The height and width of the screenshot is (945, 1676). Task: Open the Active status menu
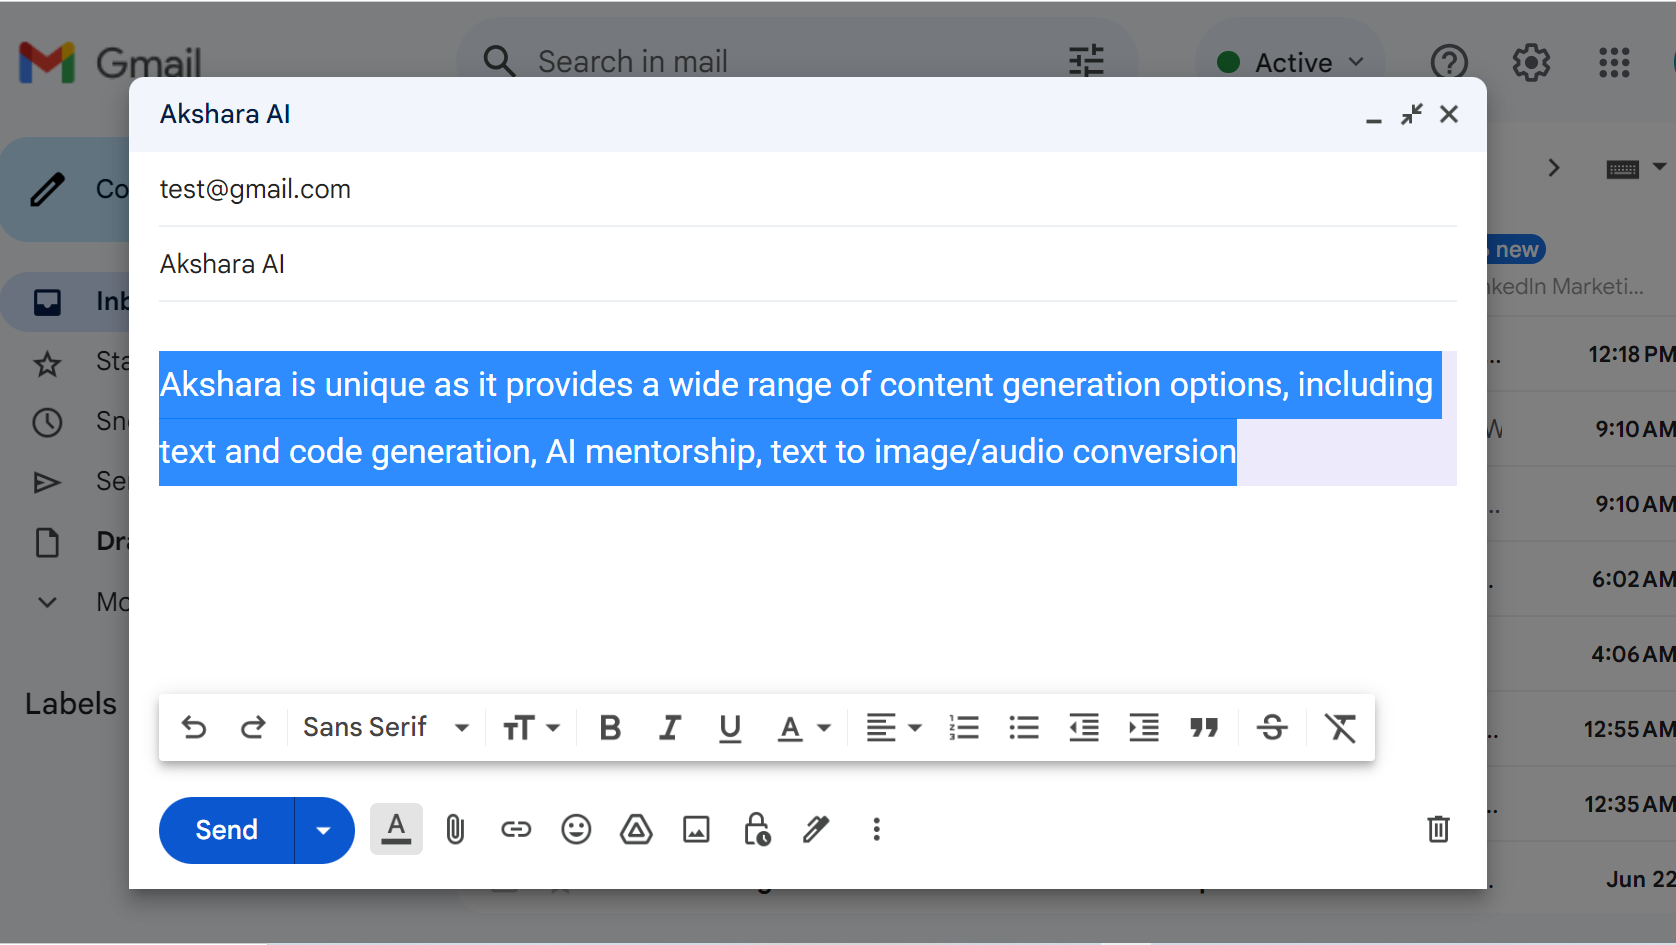(x=1290, y=62)
